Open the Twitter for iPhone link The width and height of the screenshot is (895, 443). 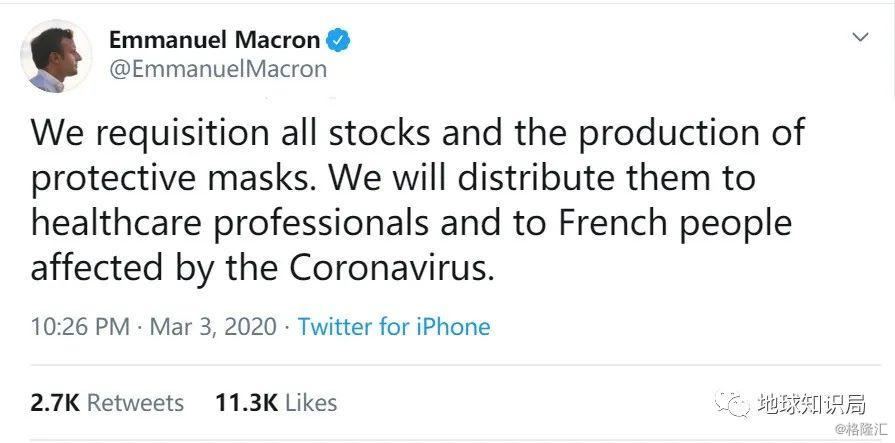click(x=394, y=327)
